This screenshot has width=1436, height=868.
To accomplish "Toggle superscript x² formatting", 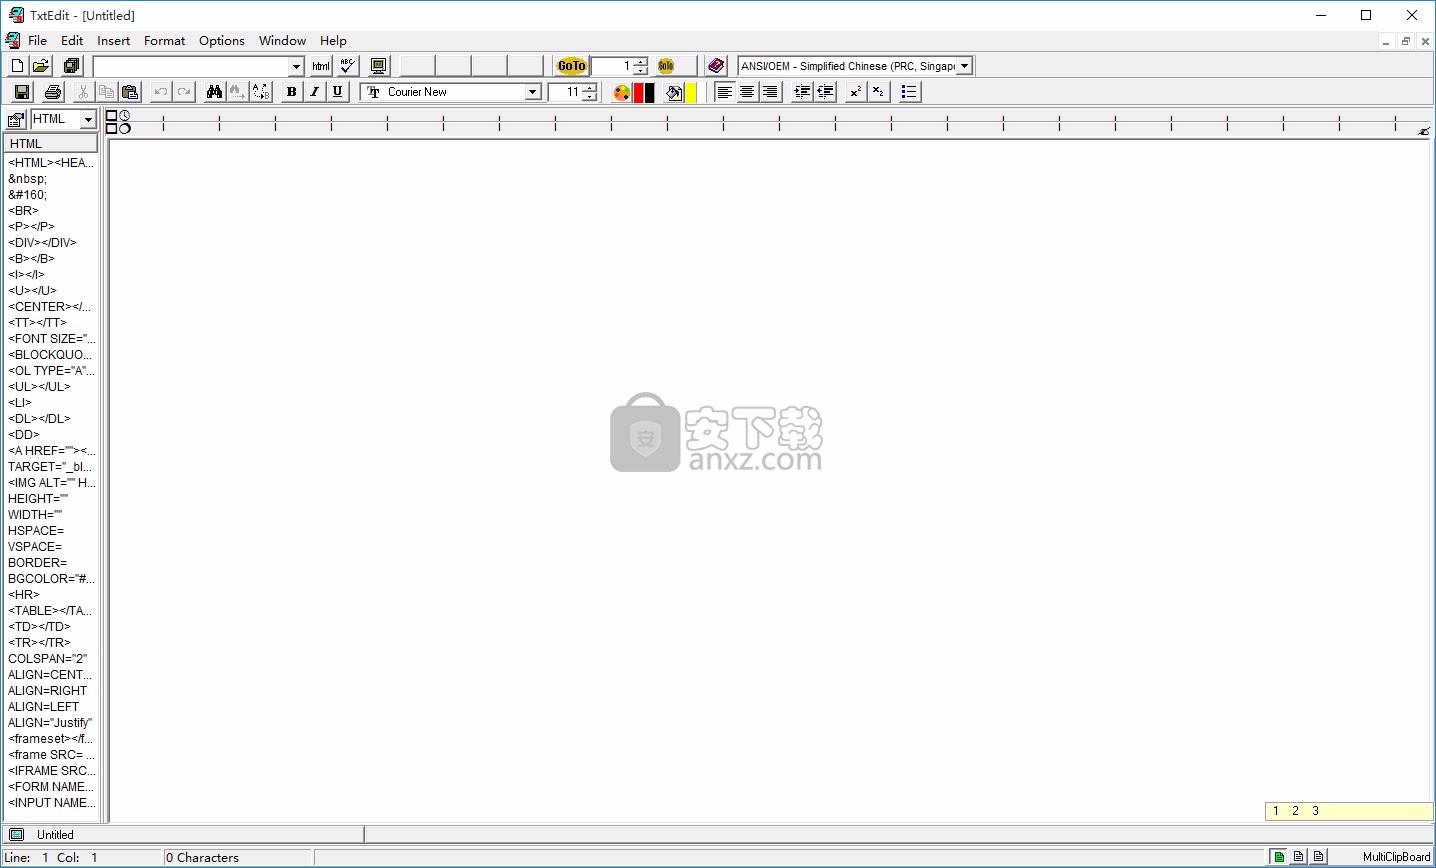I will (x=855, y=92).
